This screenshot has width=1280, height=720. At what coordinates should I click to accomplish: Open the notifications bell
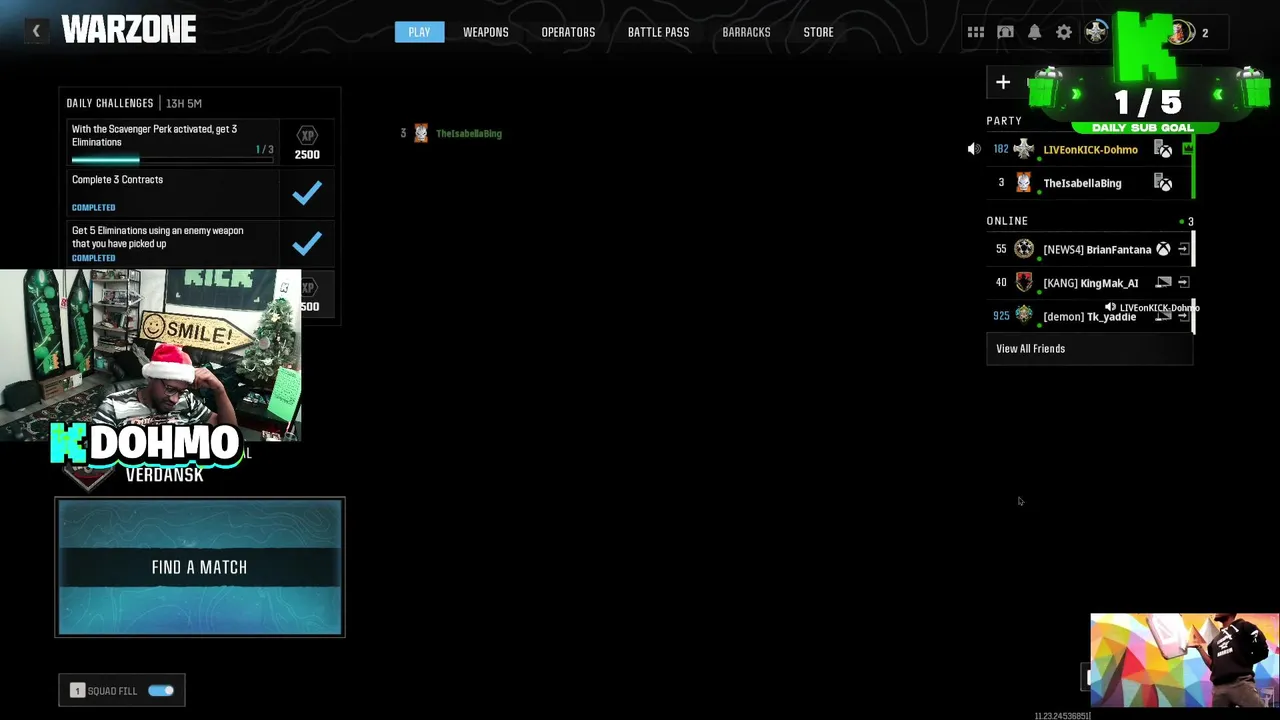(x=1035, y=32)
